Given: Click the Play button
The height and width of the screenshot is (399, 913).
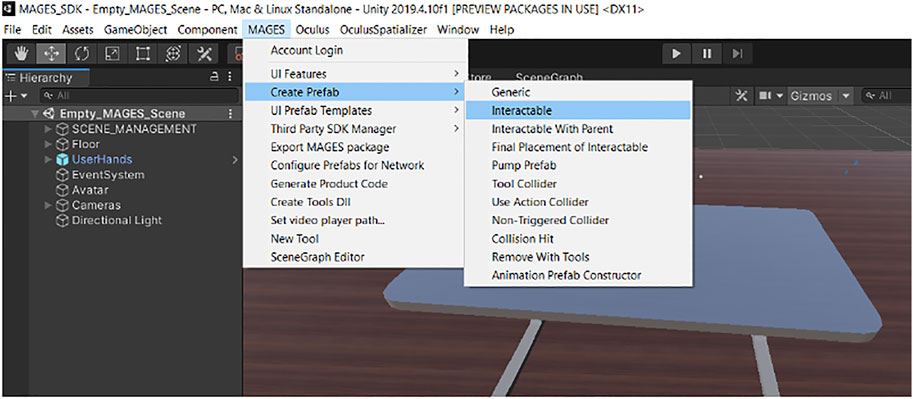Looking at the screenshot, I should tap(677, 54).
